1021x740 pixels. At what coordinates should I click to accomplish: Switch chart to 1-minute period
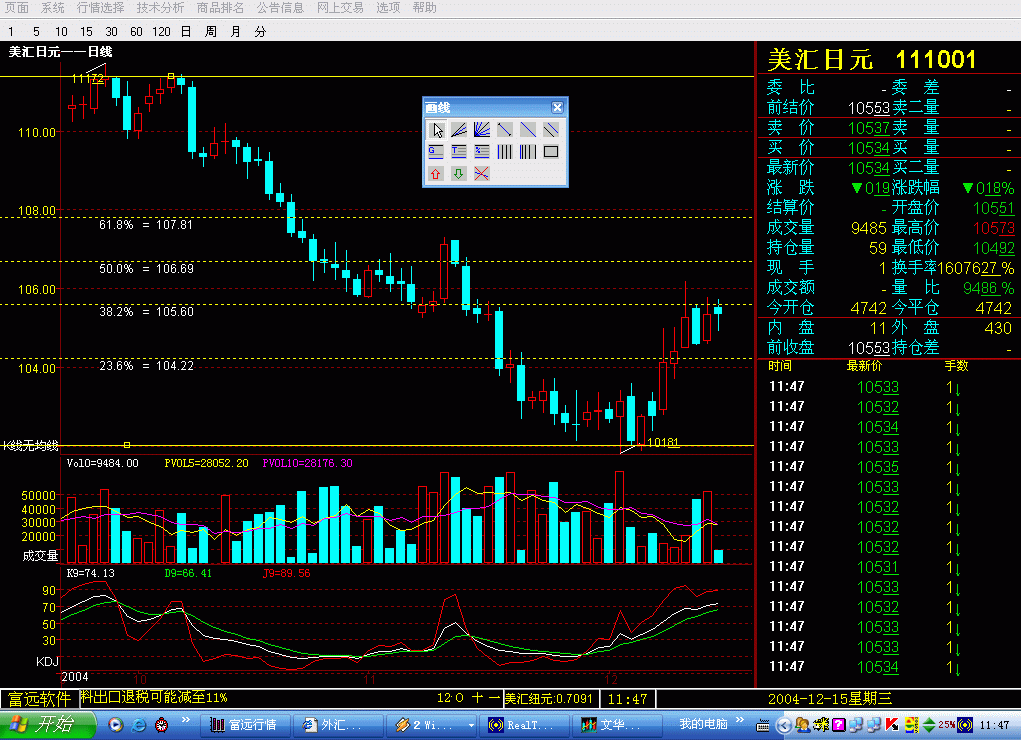[x=11, y=31]
